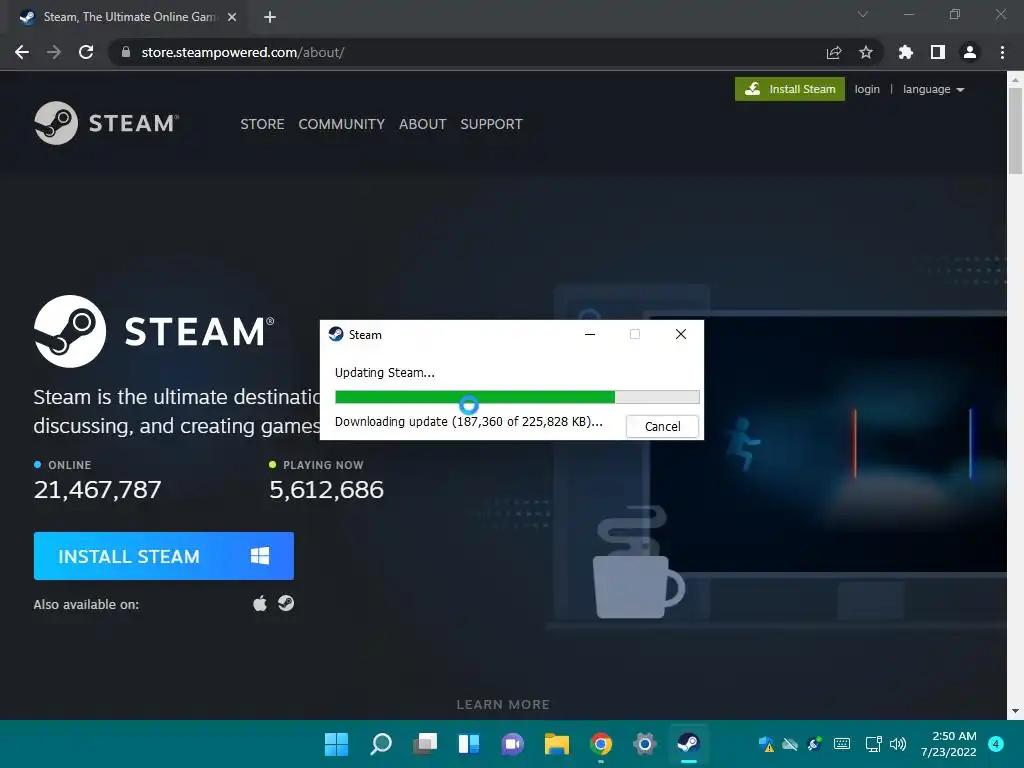Click the Steam logo in the header
Viewport: 1024px width, 768px height.
(x=106, y=123)
